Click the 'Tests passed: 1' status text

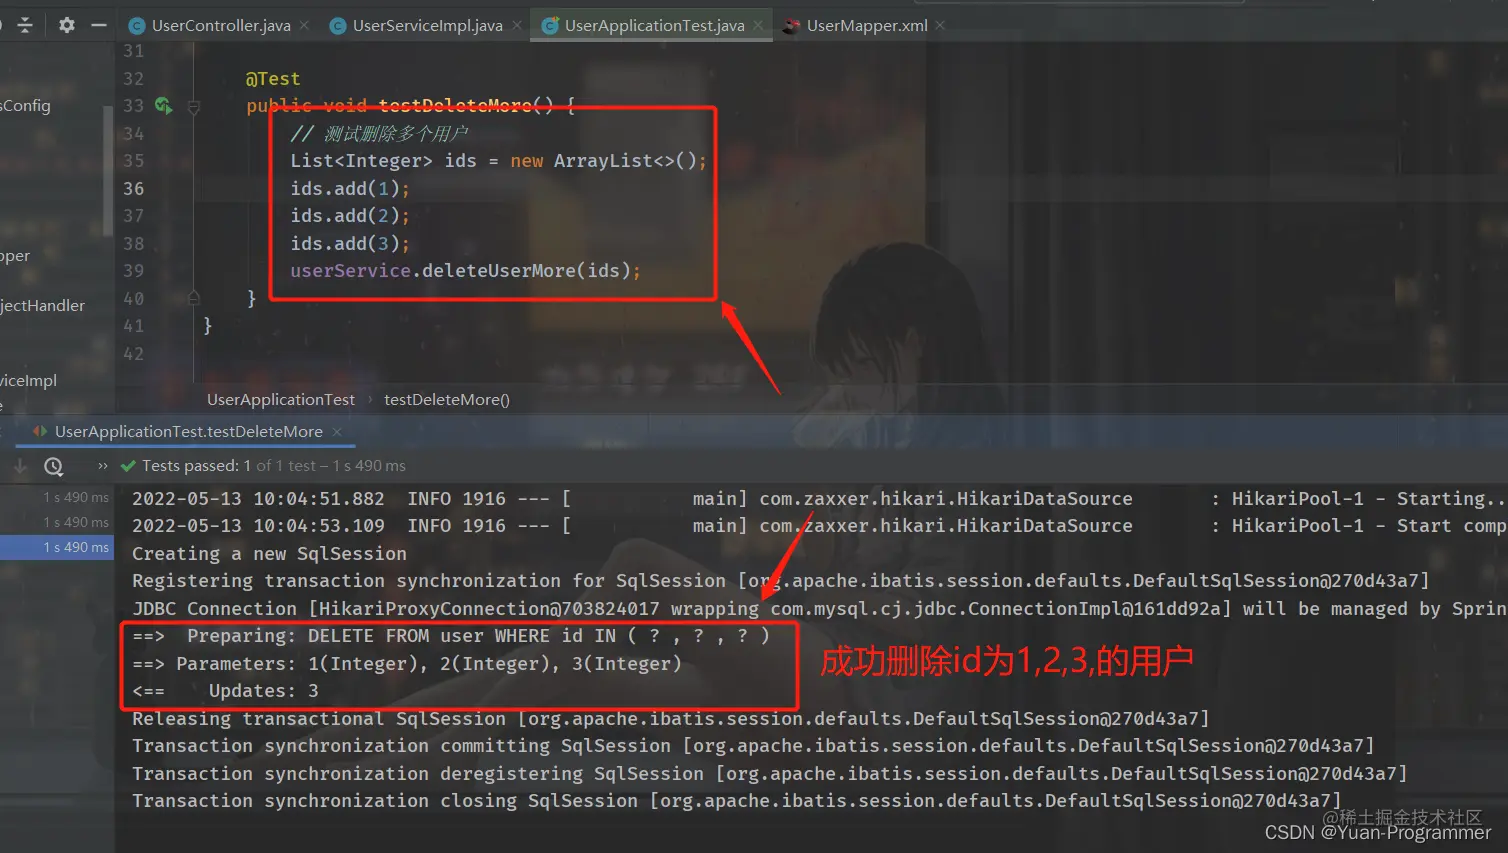coord(197,466)
